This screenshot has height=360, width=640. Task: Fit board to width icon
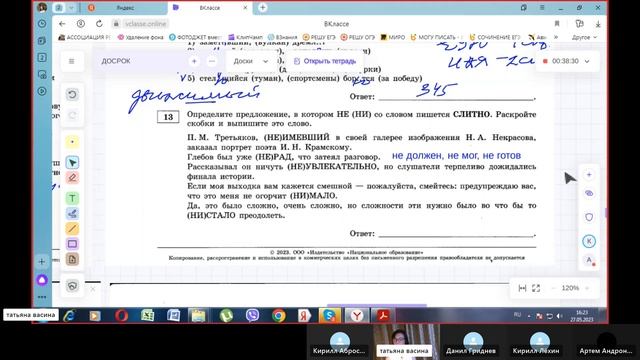coord(522,288)
